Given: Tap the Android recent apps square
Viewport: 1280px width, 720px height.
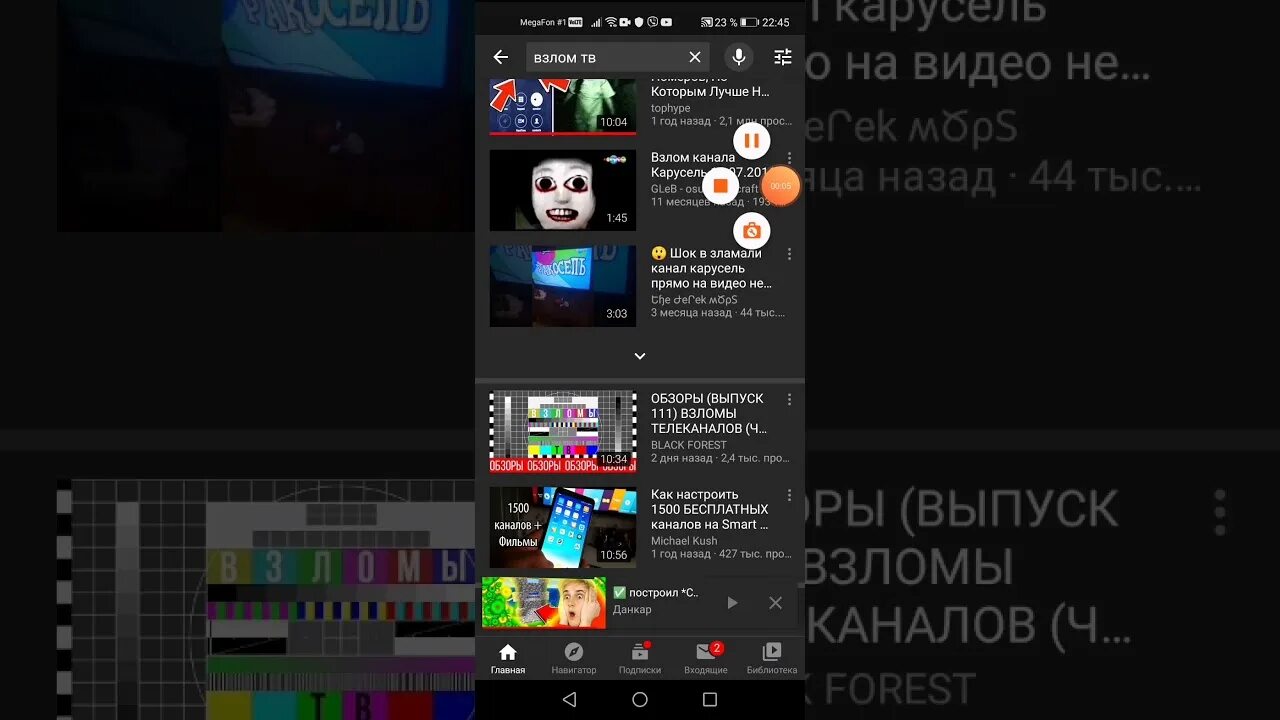Looking at the screenshot, I should (710, 699).
